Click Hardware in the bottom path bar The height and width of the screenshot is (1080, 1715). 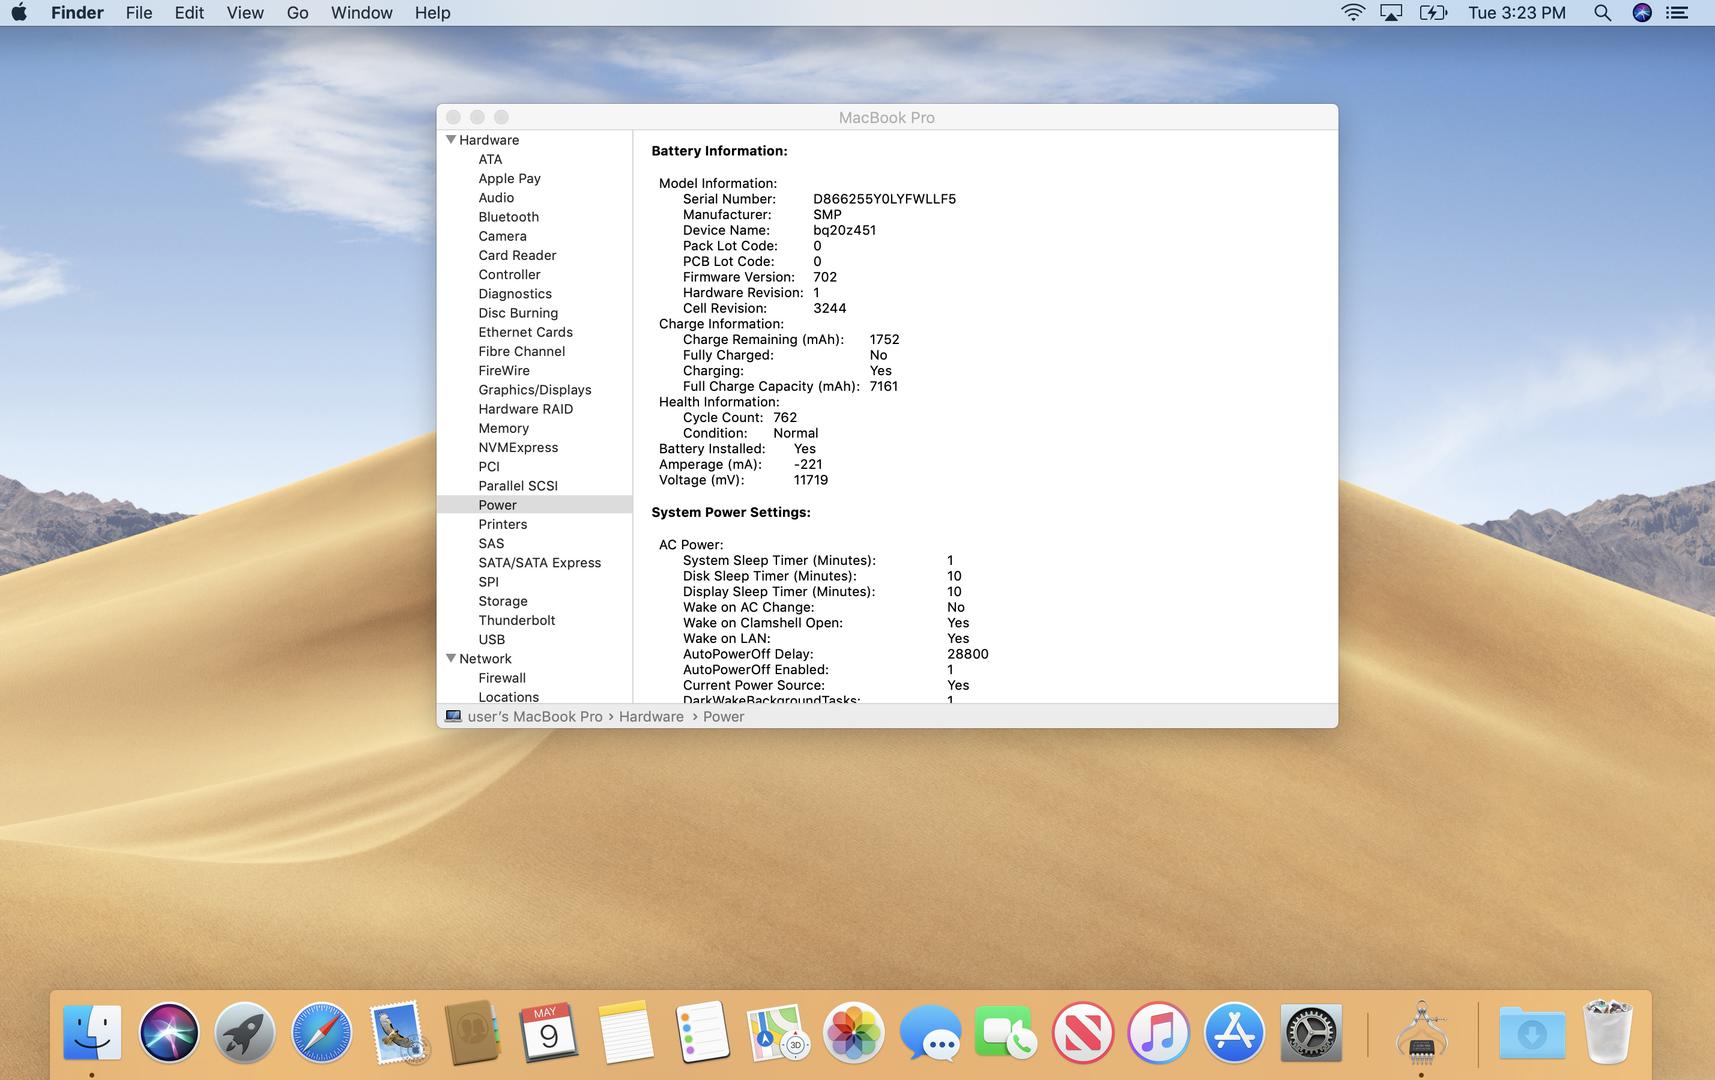pos(651,717)
